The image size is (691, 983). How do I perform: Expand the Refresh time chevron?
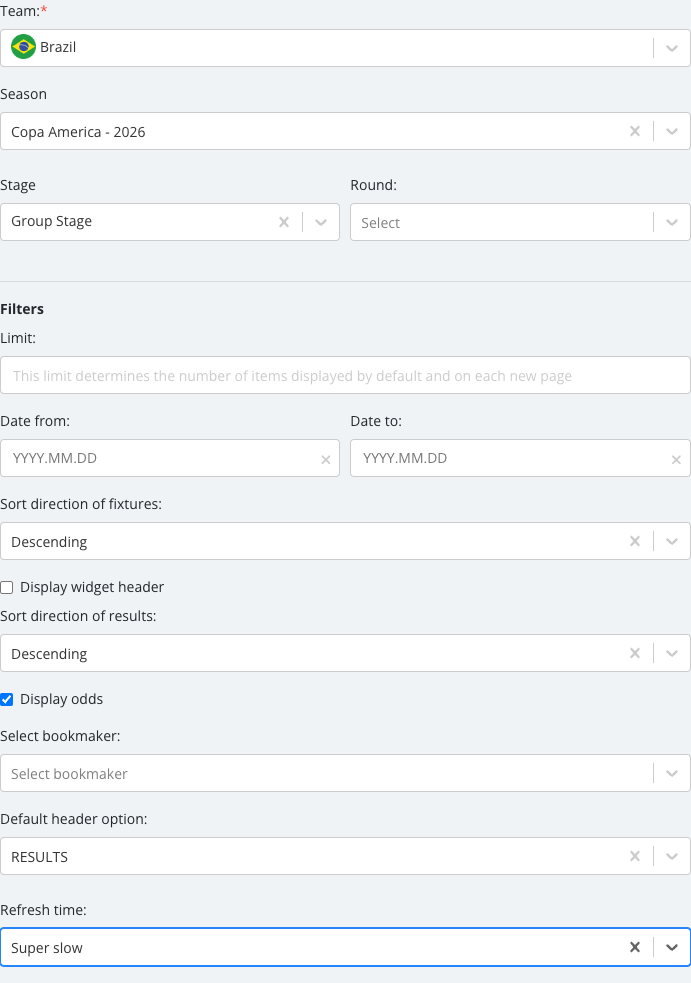tap(672, 948)
